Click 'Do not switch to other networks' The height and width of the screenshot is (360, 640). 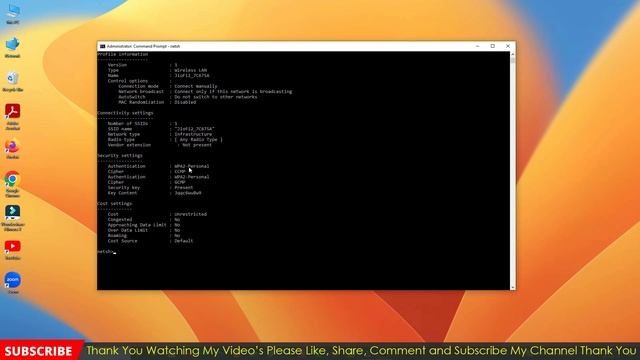(216, 97)
